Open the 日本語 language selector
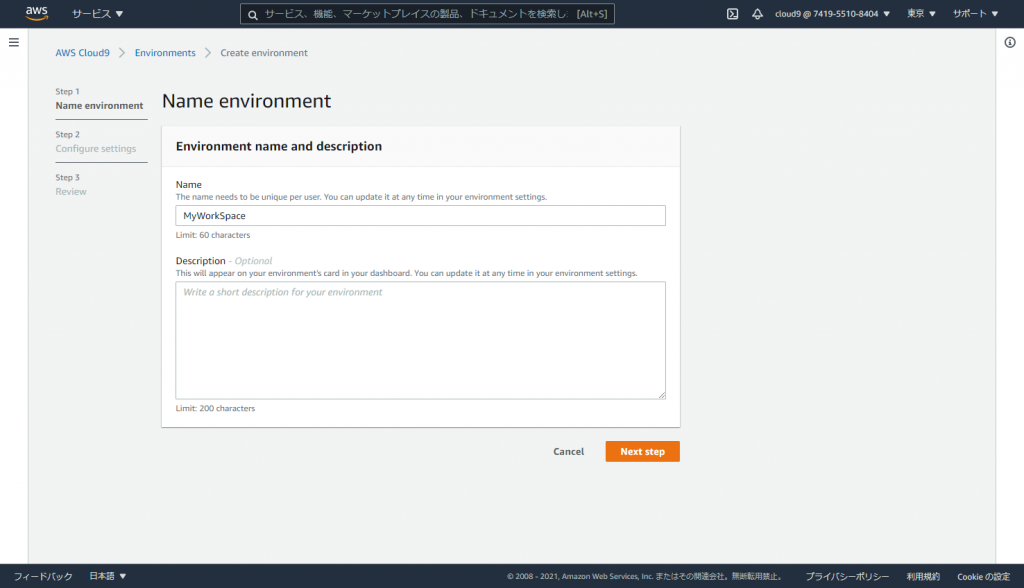The height and width of the screenshot is (588, 1024). pyautogui.click(x=108, y=576)
